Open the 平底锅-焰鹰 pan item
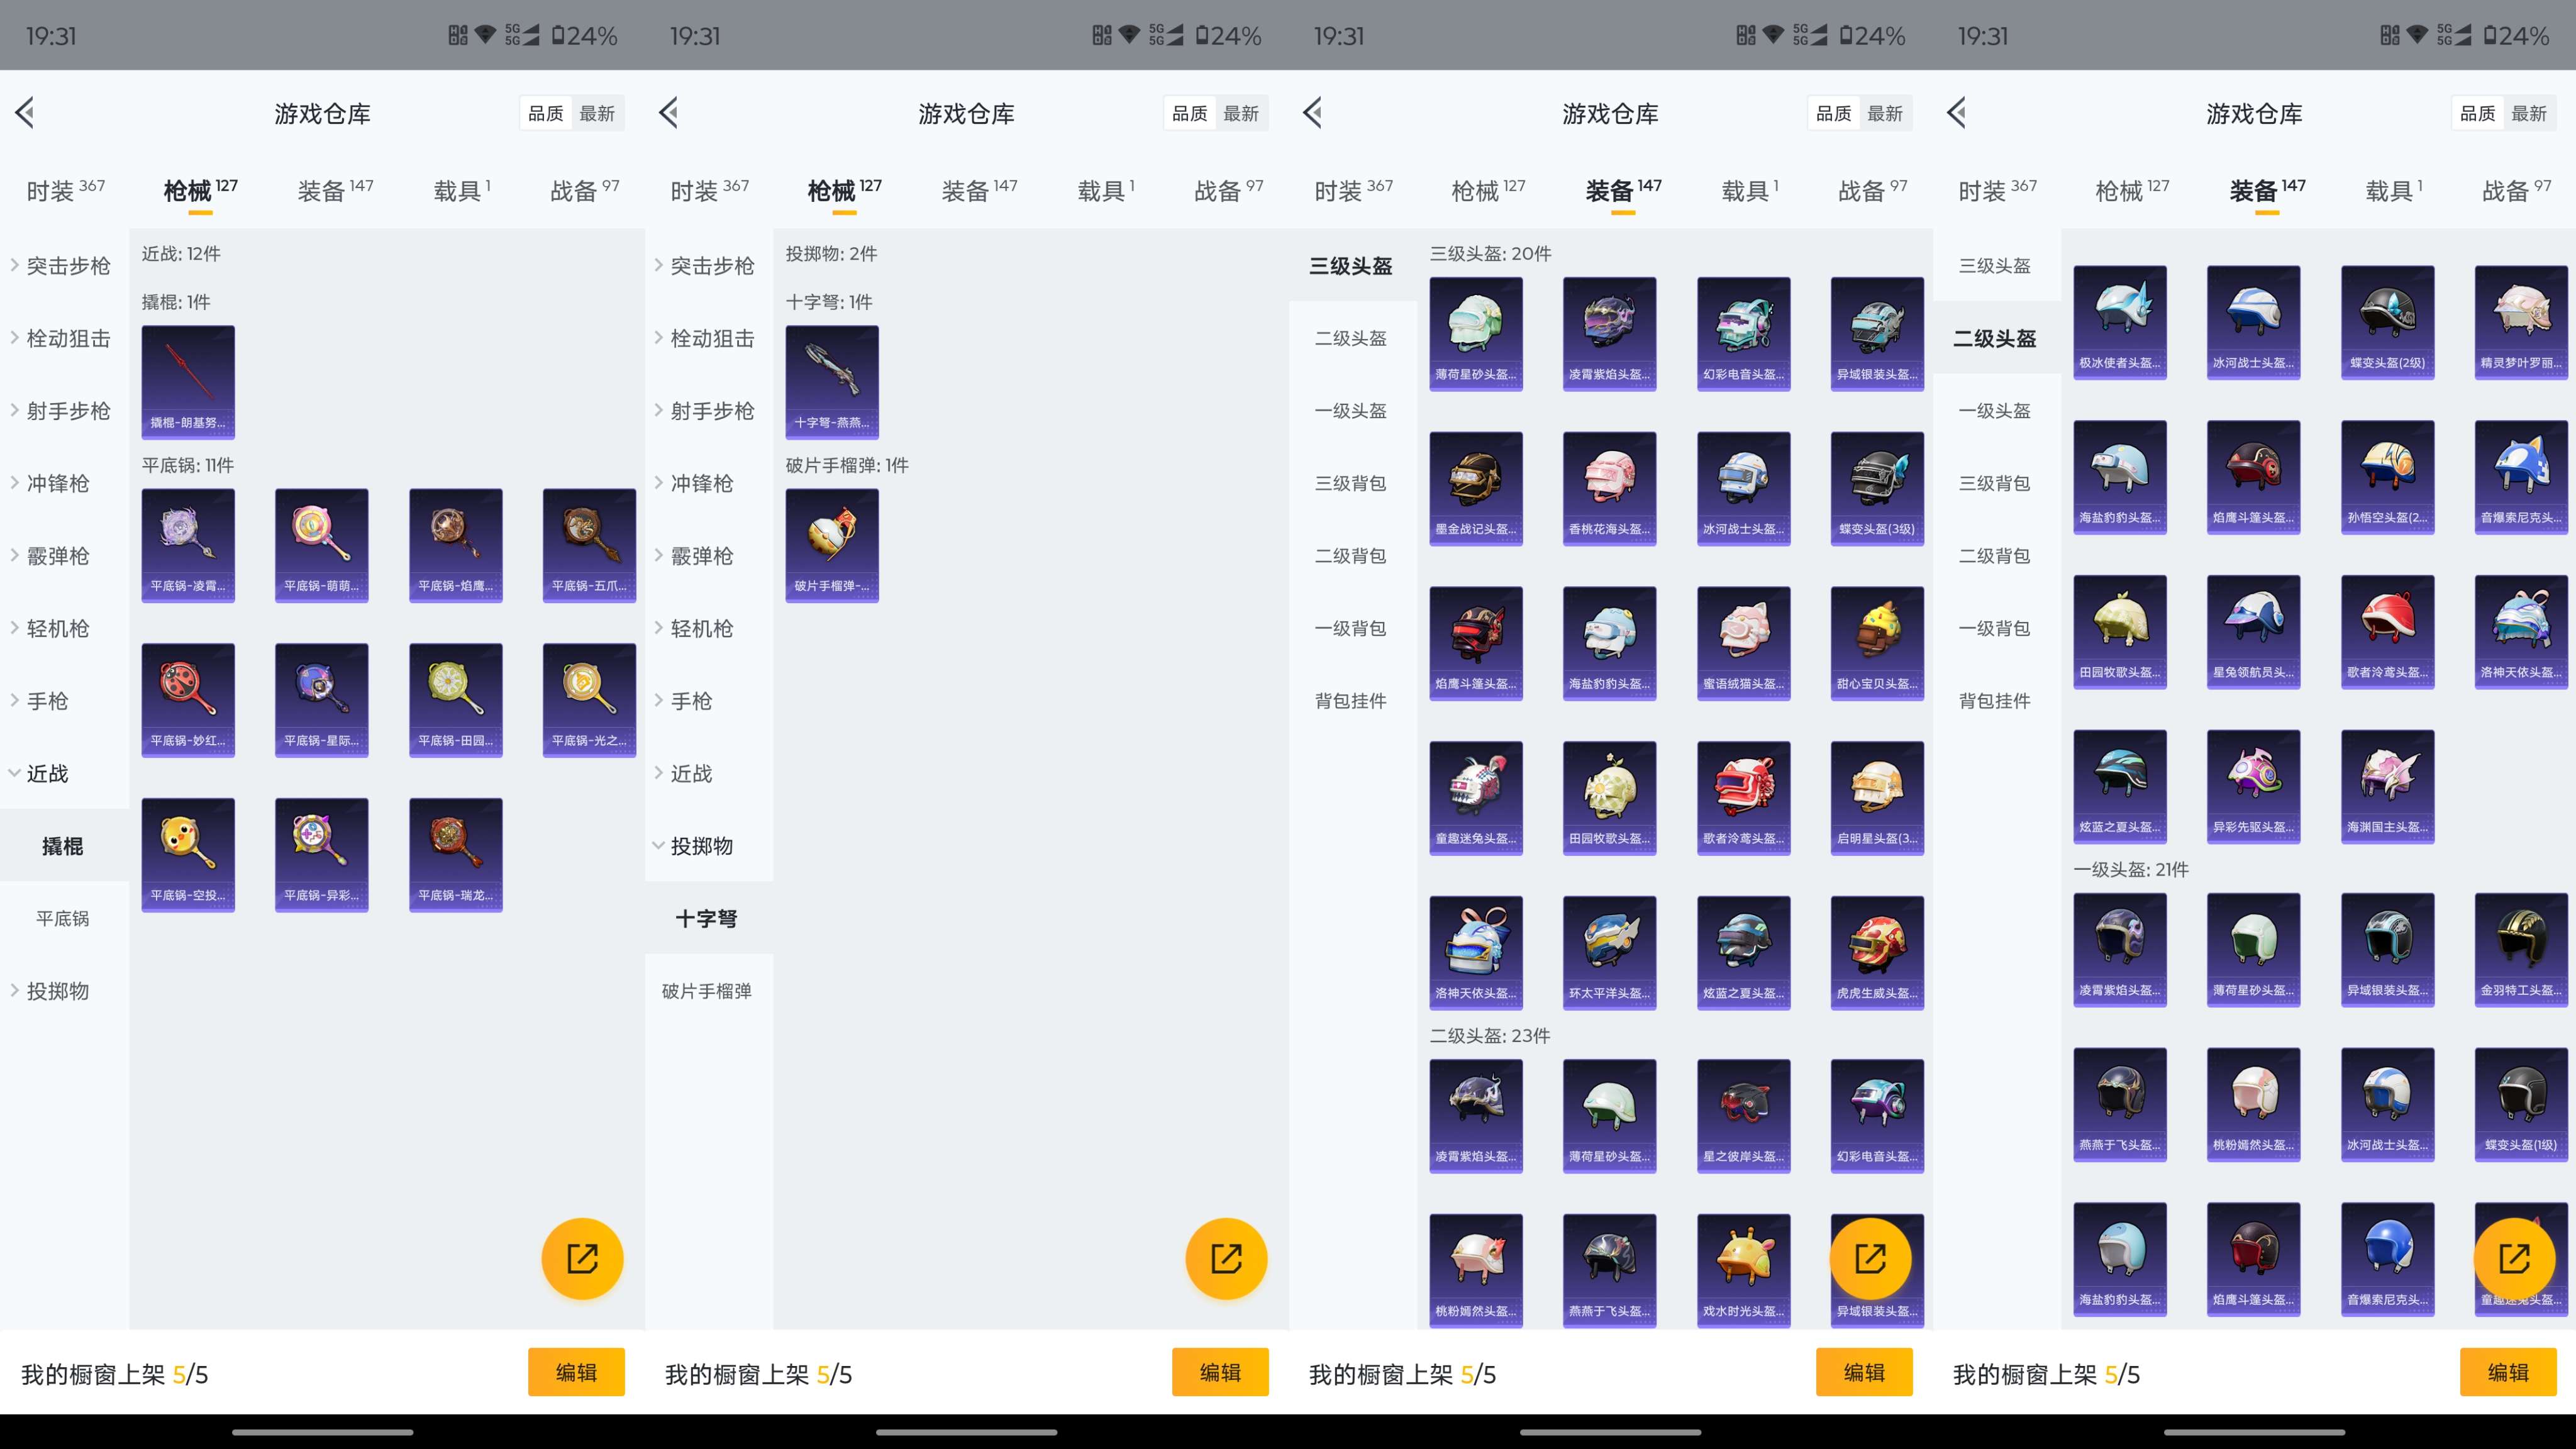The width and height of the screenshot is (2576, 1449). click(x=456, y=545)
